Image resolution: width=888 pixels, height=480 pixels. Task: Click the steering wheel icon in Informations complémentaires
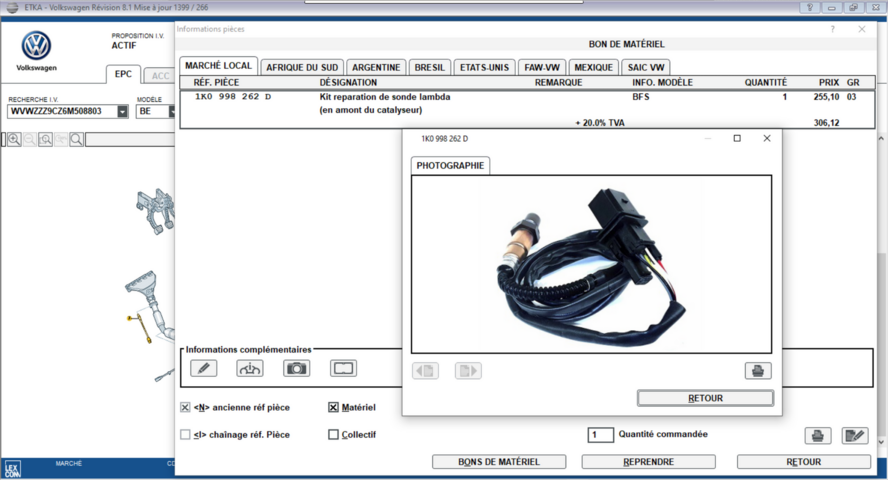pos(250,368)
